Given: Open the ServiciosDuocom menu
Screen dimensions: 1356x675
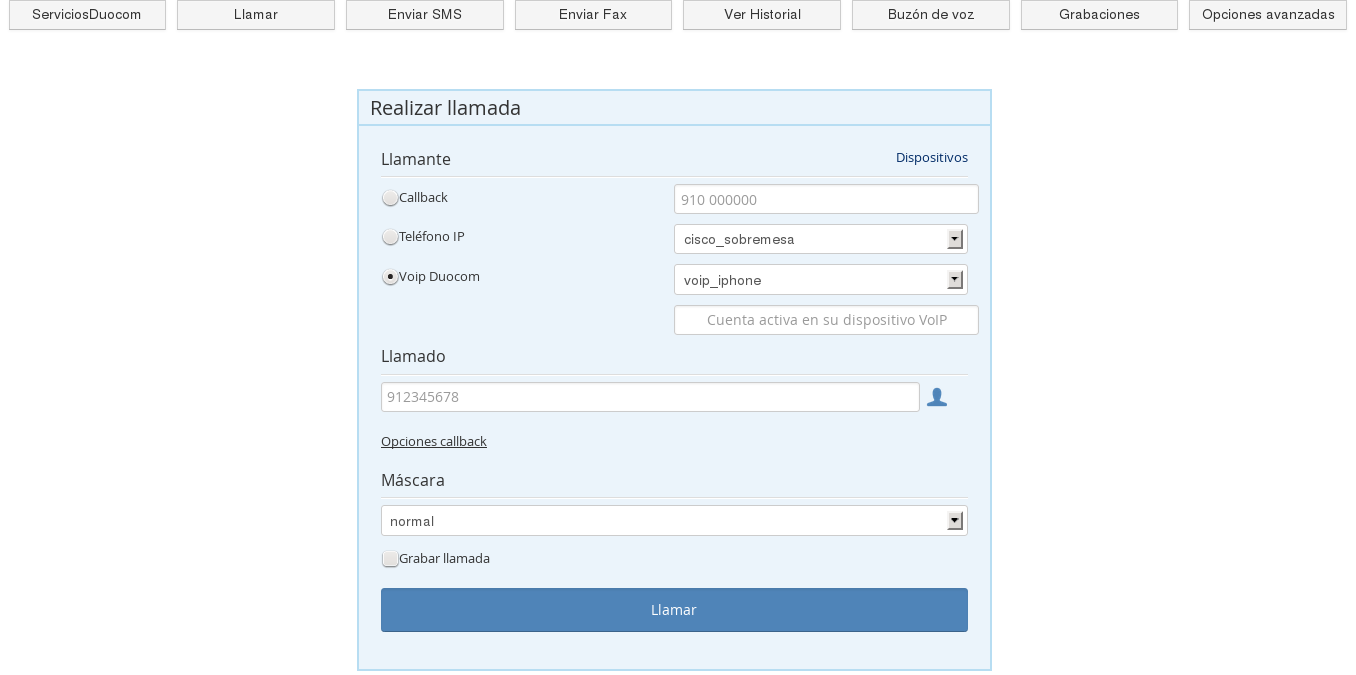Looking at the screenshot, I should point(87,15).
